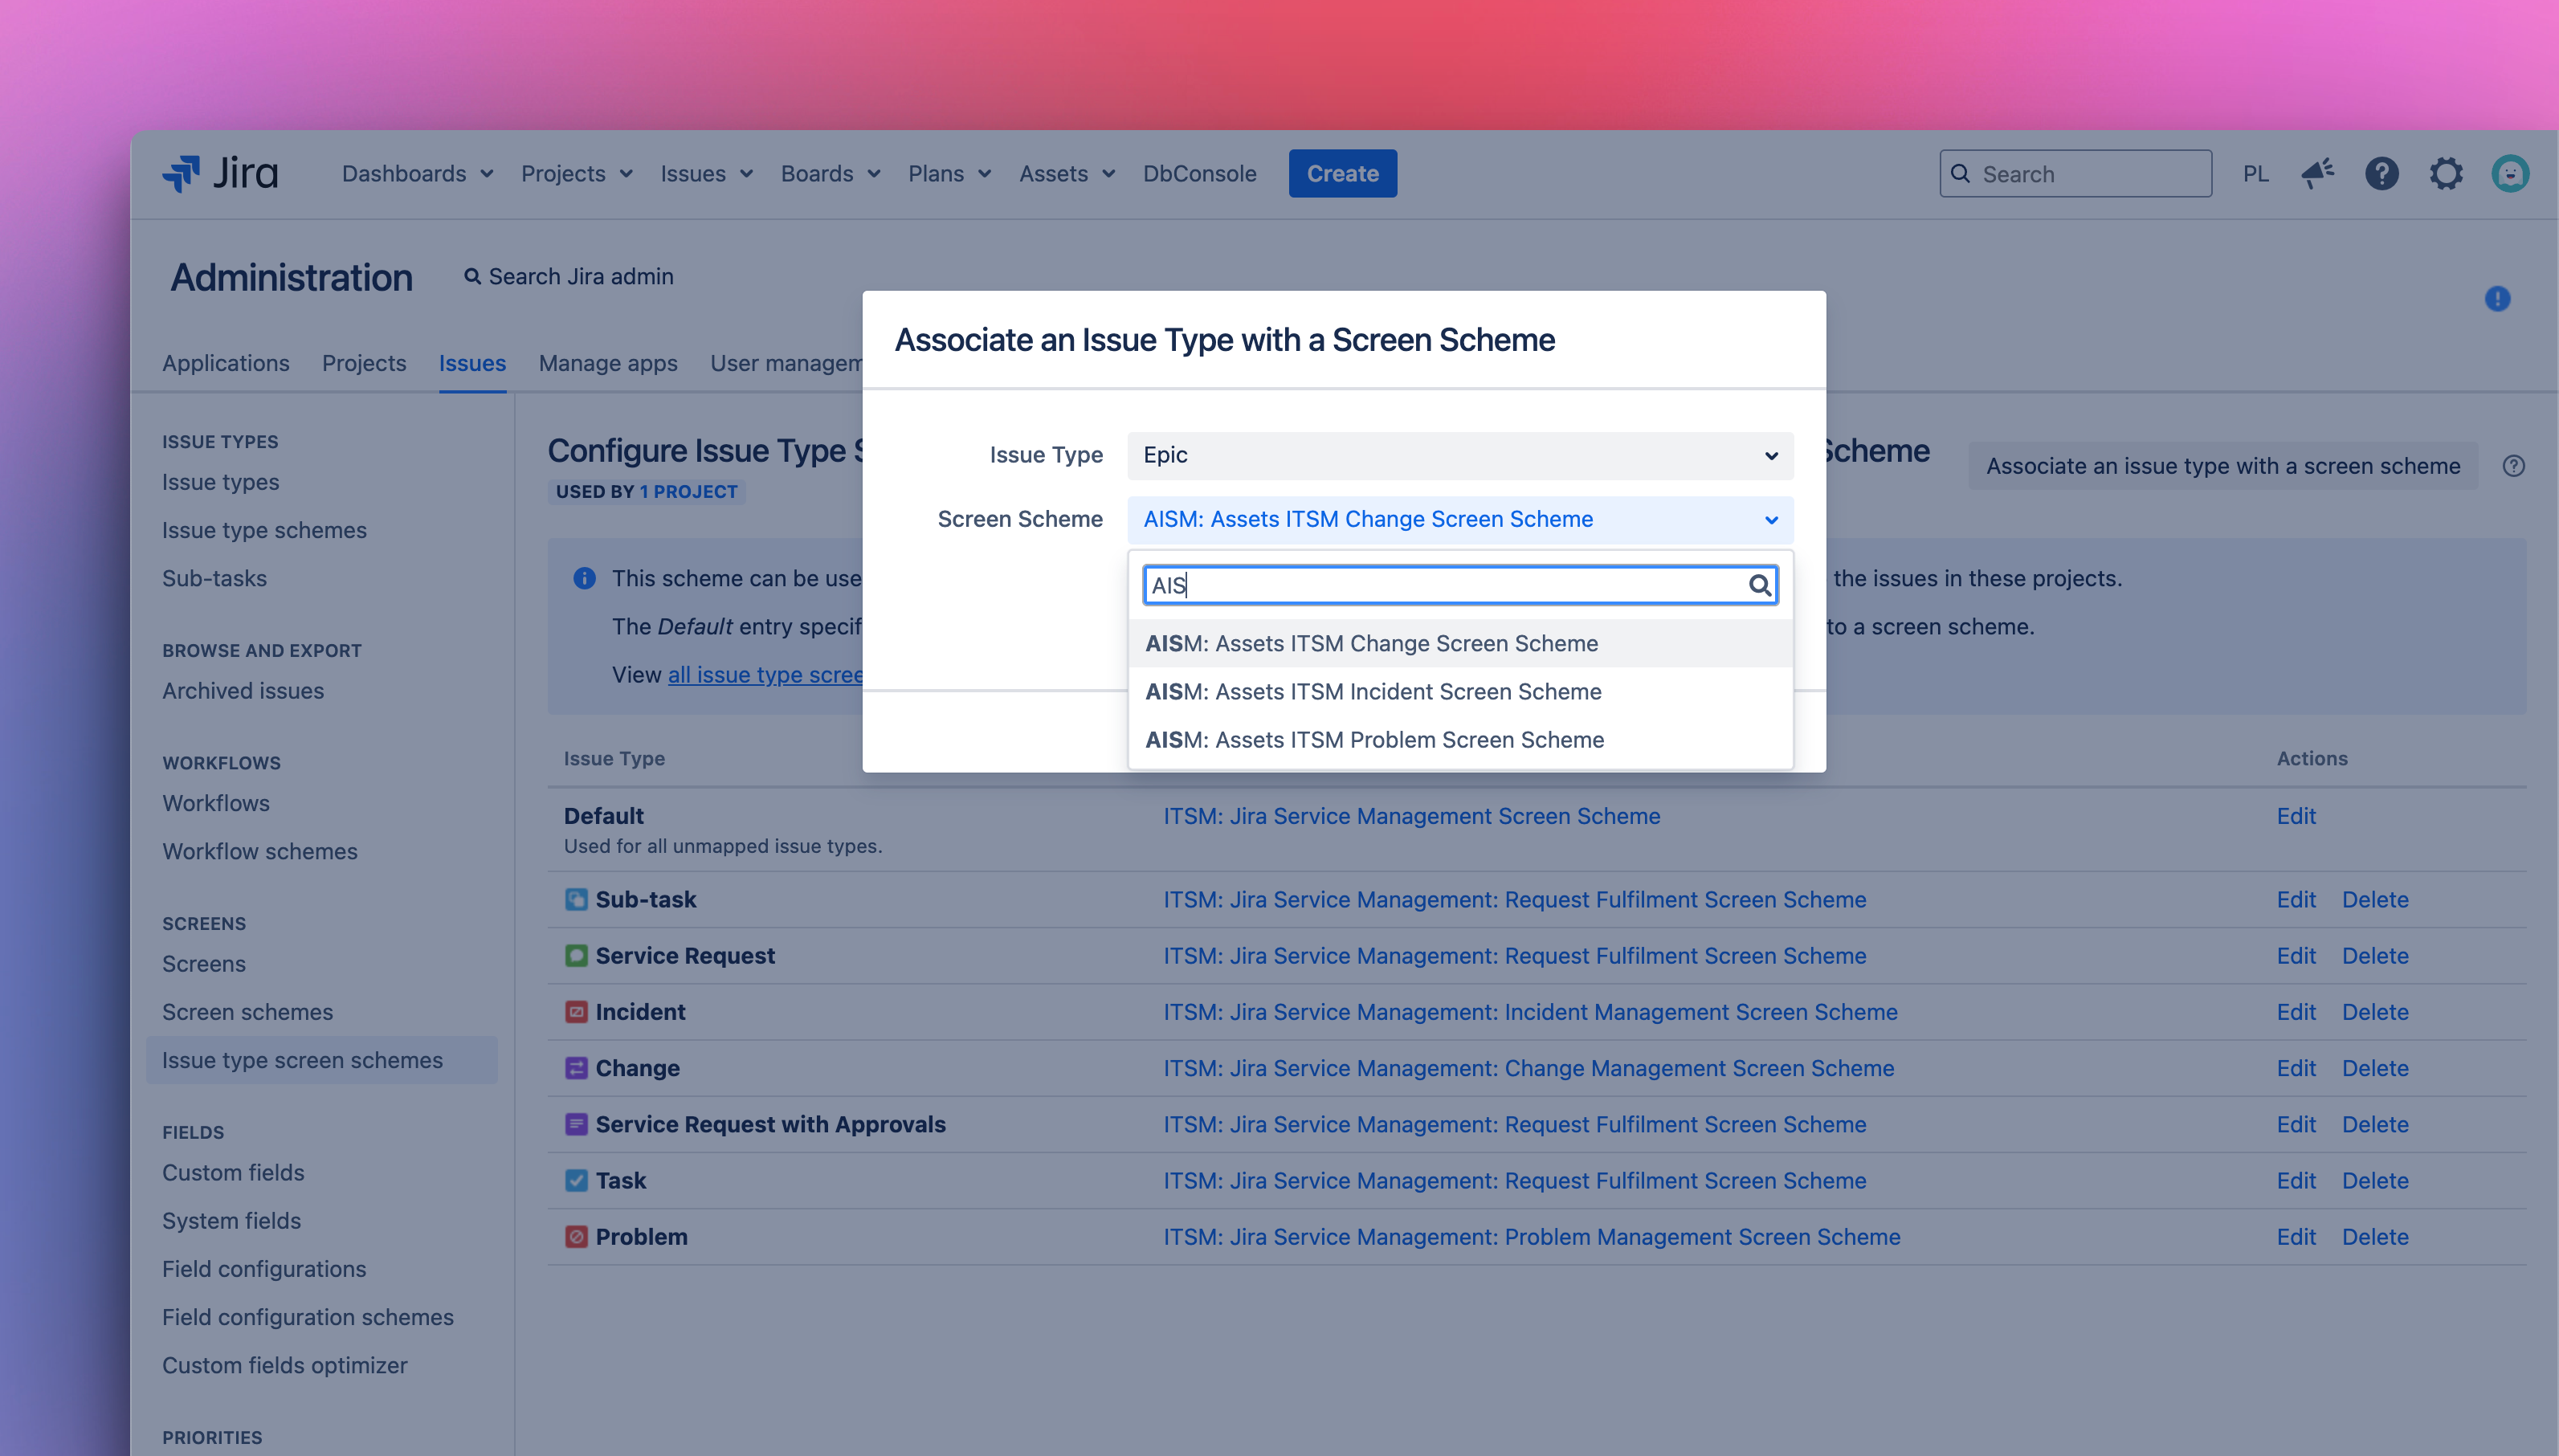2559x1456 pixels.
Task: Choose AISM: Assets ITSM Problem Screen Scheme
Action: 1374,740
